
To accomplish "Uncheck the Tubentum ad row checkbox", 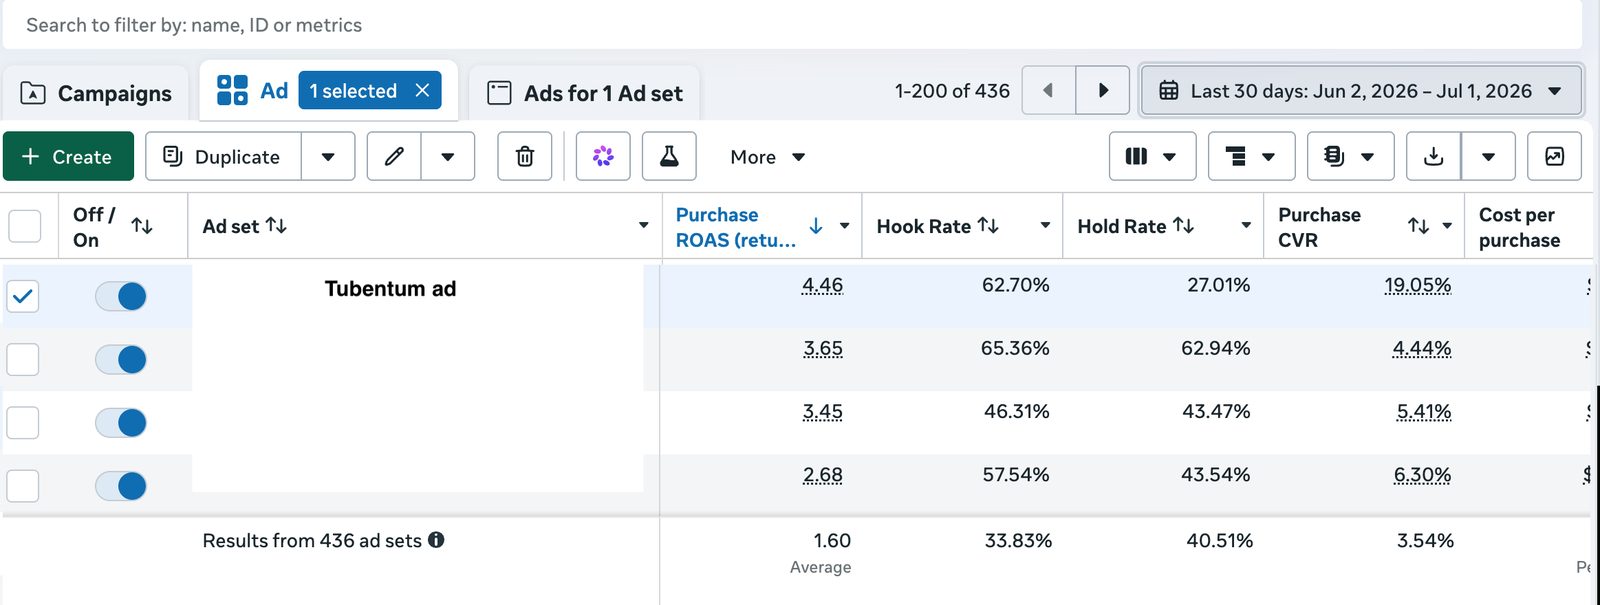I will tap(23, 296).
